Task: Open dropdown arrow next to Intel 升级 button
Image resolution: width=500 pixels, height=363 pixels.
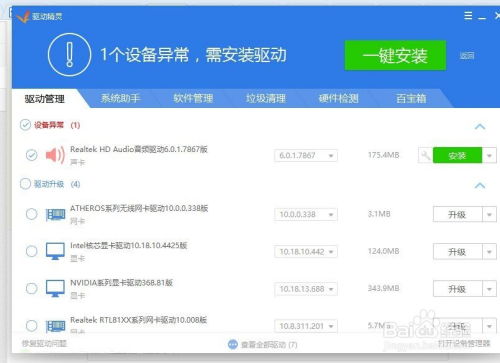Action: click(x=489, y=252)
